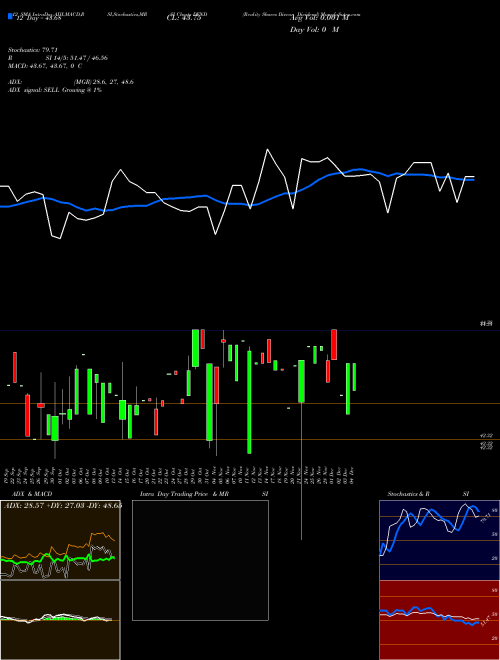The width and height of the screenshot is (500, 660).
Task: Click the 'Day Vol: 0 M' label
Action: point(314,30)
